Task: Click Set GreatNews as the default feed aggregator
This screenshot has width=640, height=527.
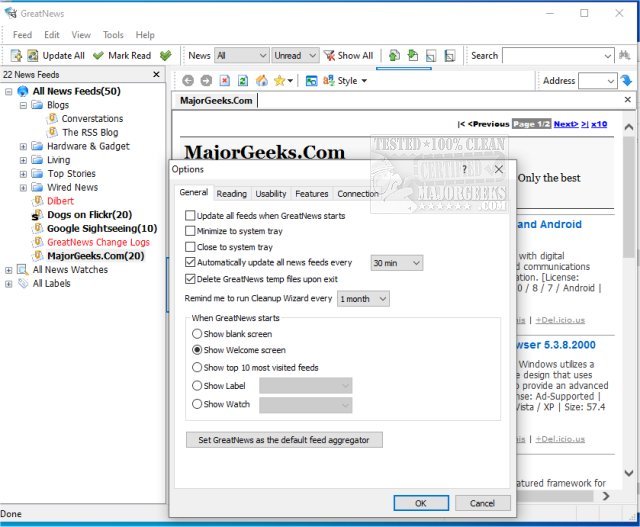Action: point(284,440)
